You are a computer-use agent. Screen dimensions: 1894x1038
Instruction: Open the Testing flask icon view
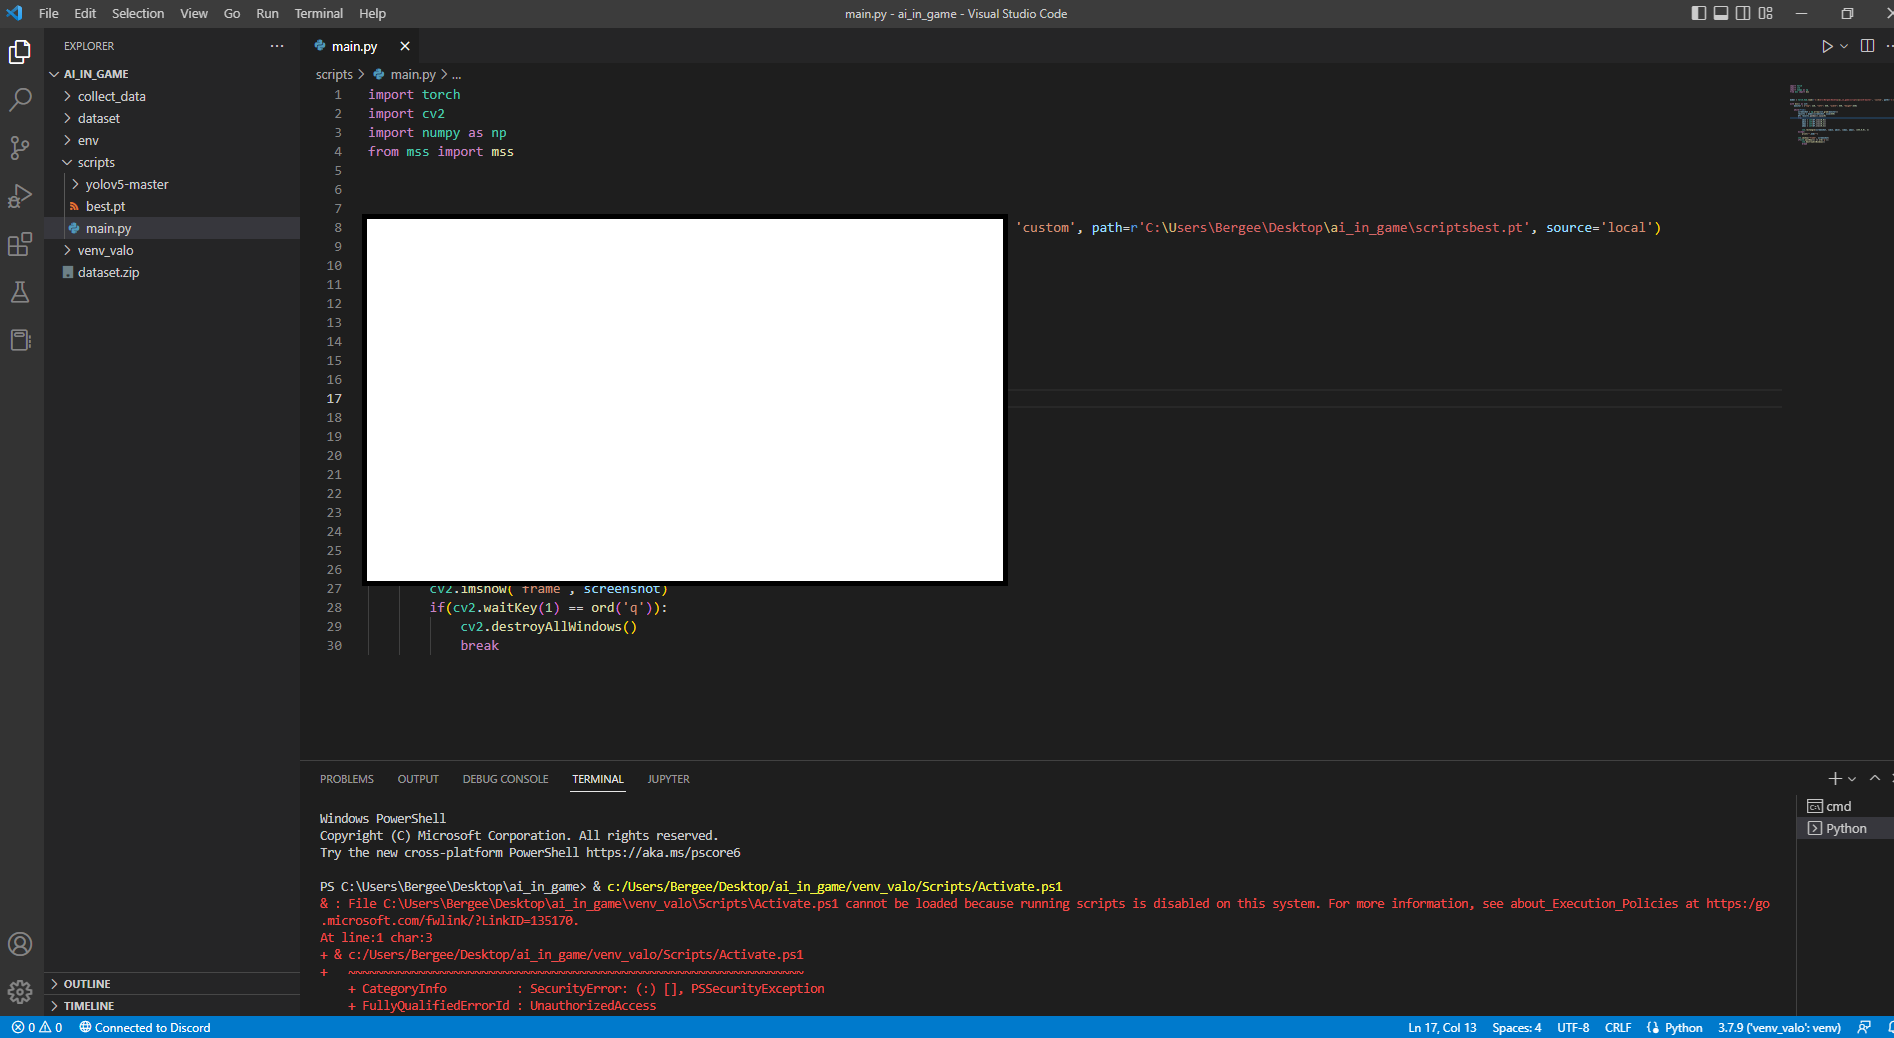point(20,292)
